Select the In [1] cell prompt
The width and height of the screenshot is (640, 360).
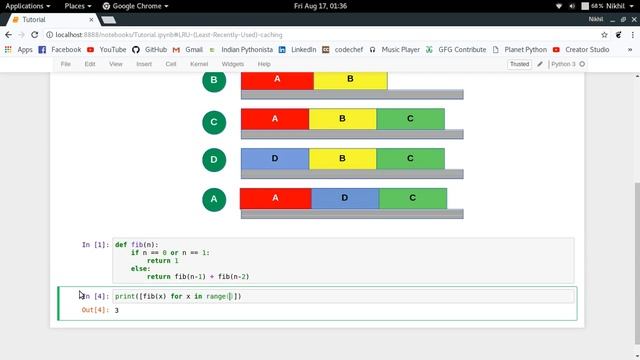tap(95, 245)
